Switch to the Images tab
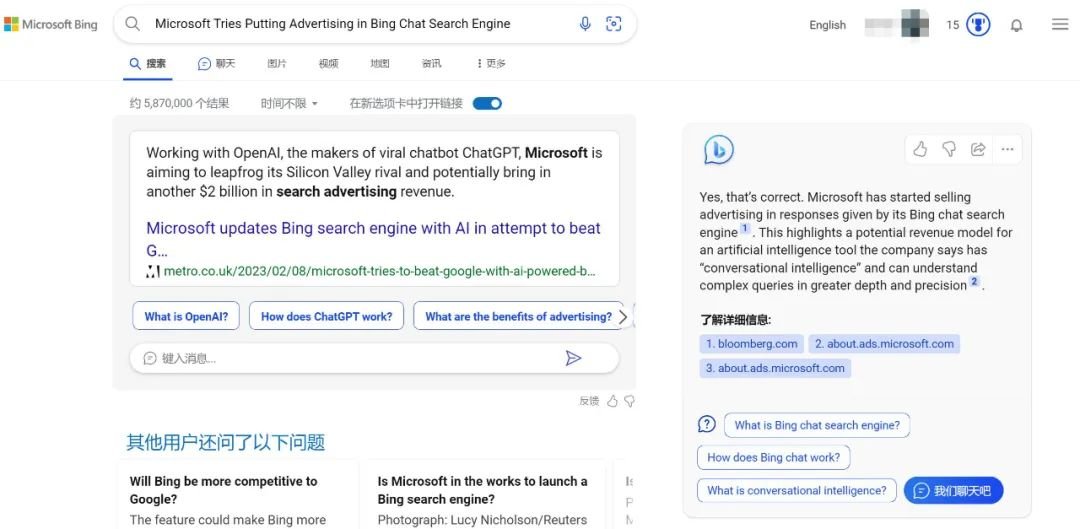The height and width of the screenshot is (529, 1080). coord(277,63)
